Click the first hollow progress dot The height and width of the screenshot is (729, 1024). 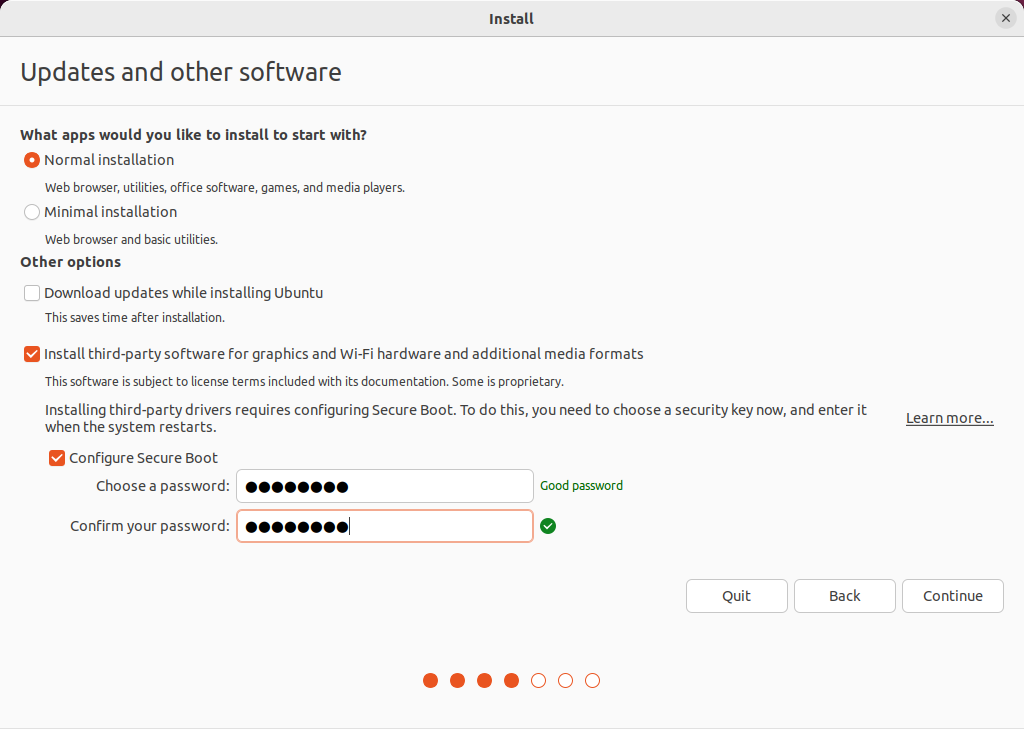(x=539, y=681)
